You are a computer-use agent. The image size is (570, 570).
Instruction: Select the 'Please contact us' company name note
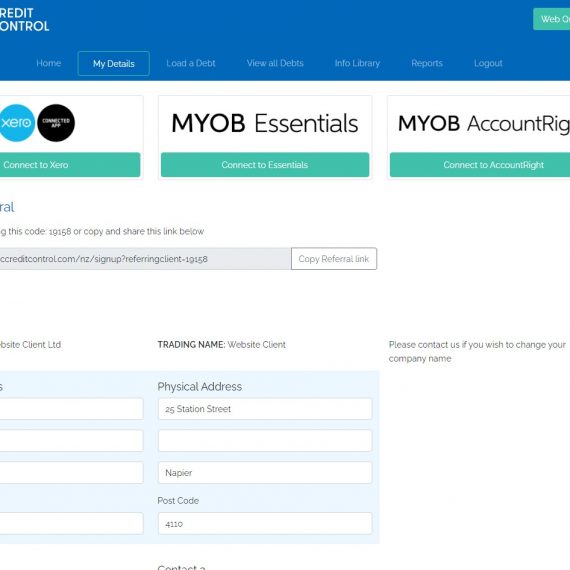point(477,352)
